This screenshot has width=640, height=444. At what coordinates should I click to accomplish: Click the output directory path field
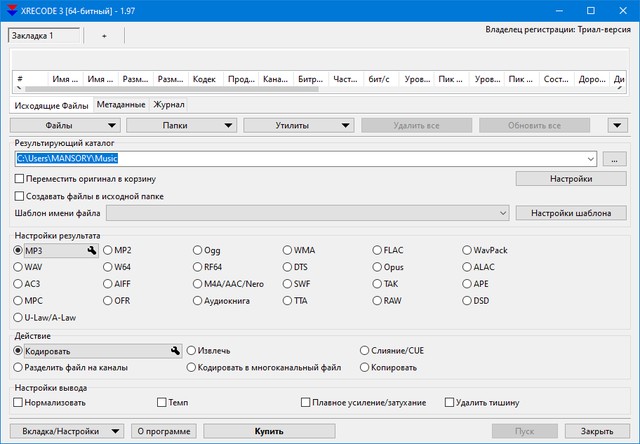(300, 158)
